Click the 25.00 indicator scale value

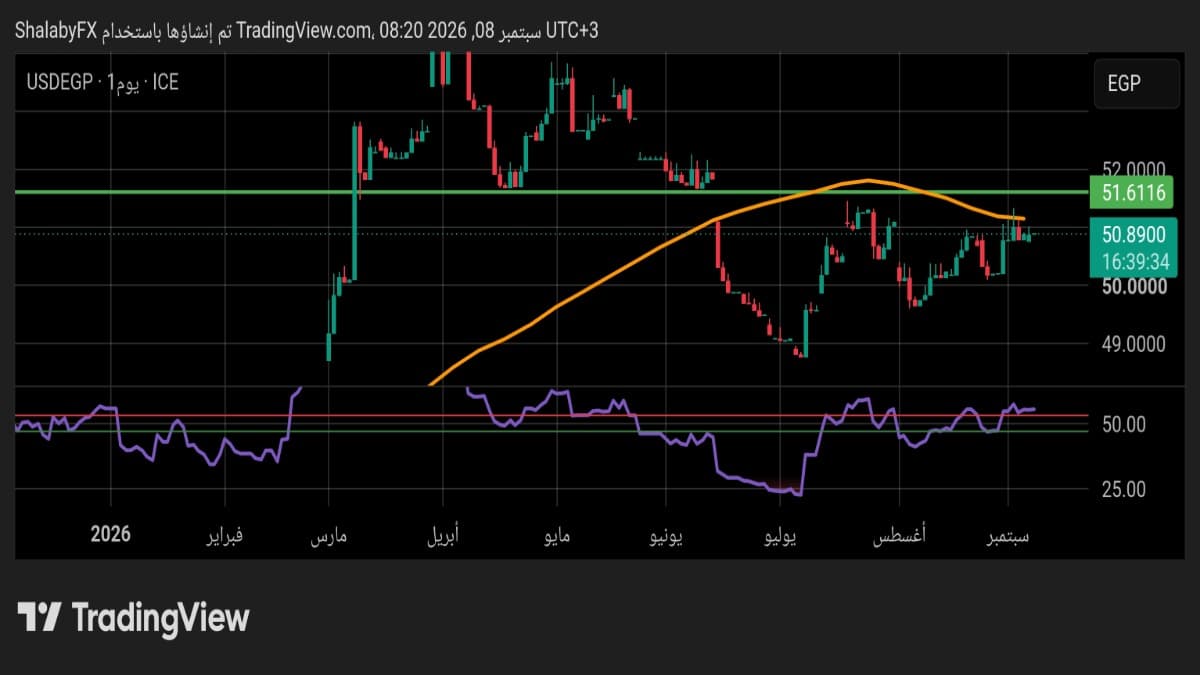1124,489
